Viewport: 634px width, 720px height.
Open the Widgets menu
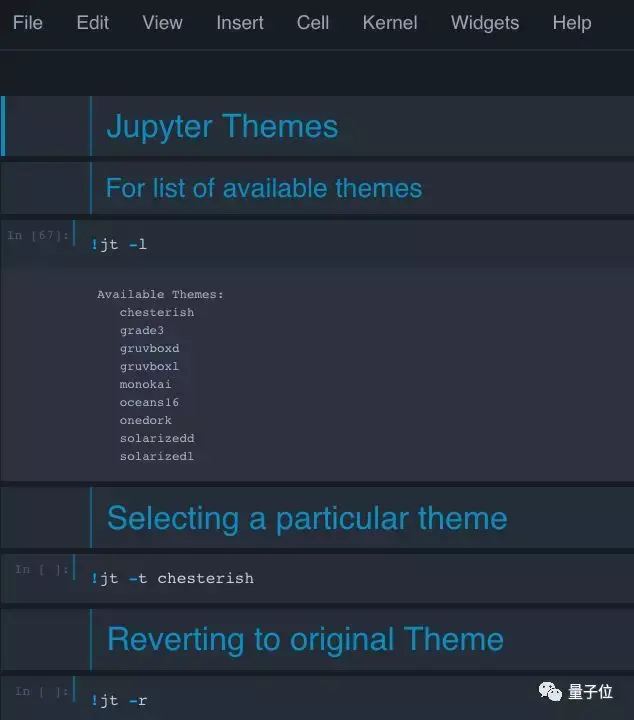pos(485,22)
